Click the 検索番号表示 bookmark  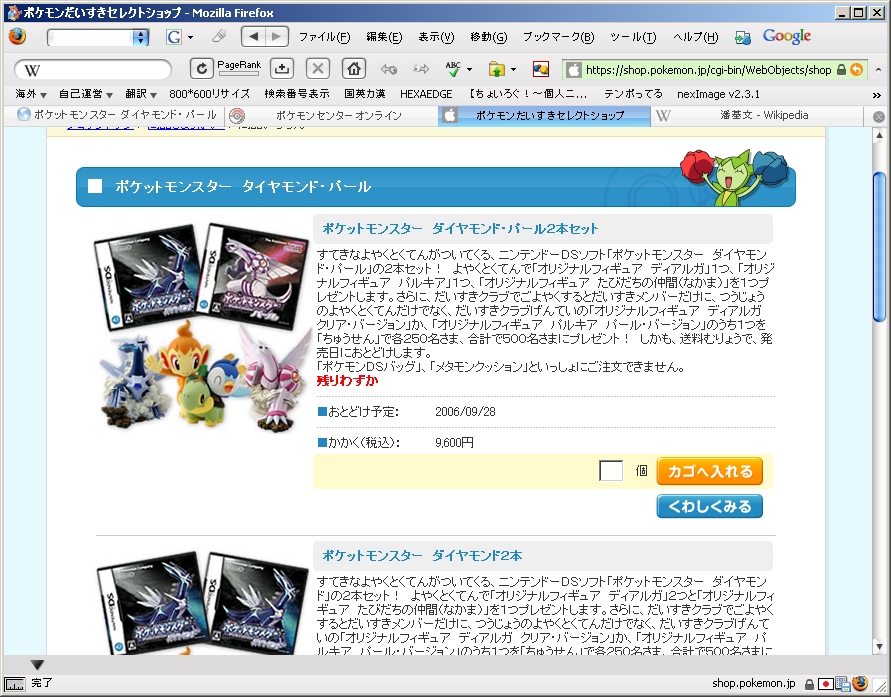coord(297,94)
